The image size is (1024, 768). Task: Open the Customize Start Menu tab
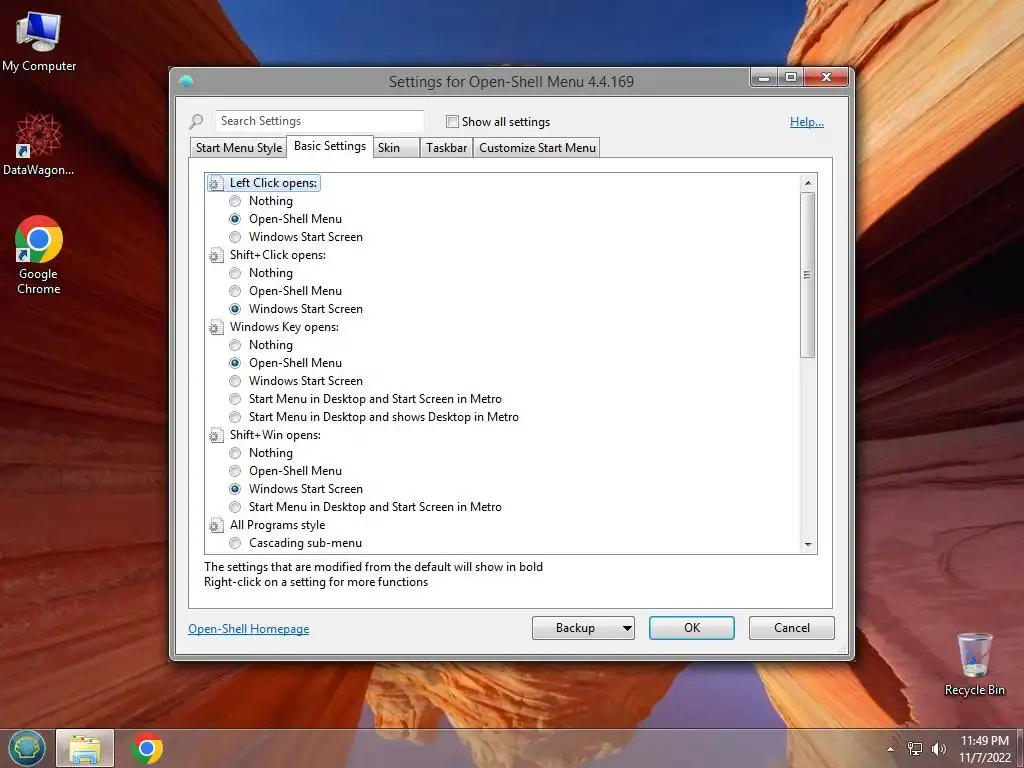[537, 148]
